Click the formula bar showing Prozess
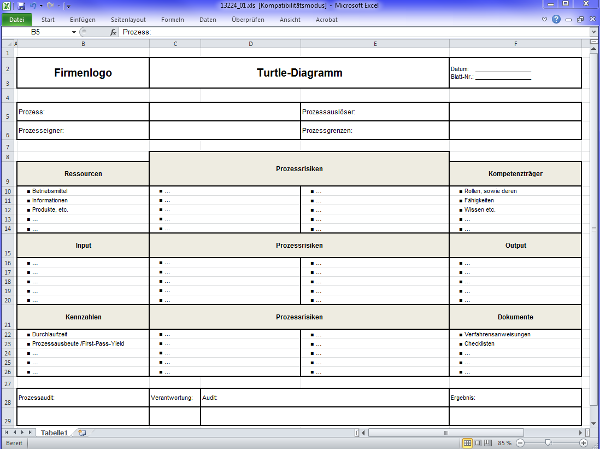The image size is (600, 449). [x=350, y=32]
